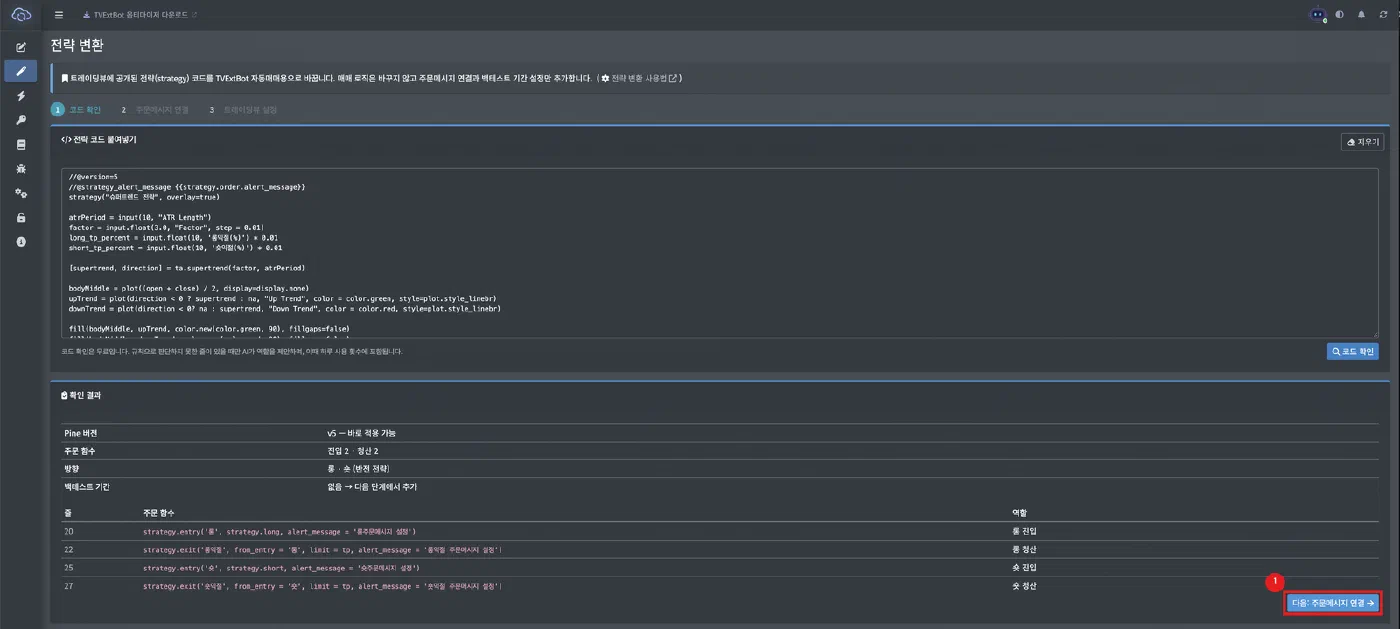The height and width of the screenshot is (629, 1400).
Task: Open the book sidebar icon
Action: tap(21, 144)
